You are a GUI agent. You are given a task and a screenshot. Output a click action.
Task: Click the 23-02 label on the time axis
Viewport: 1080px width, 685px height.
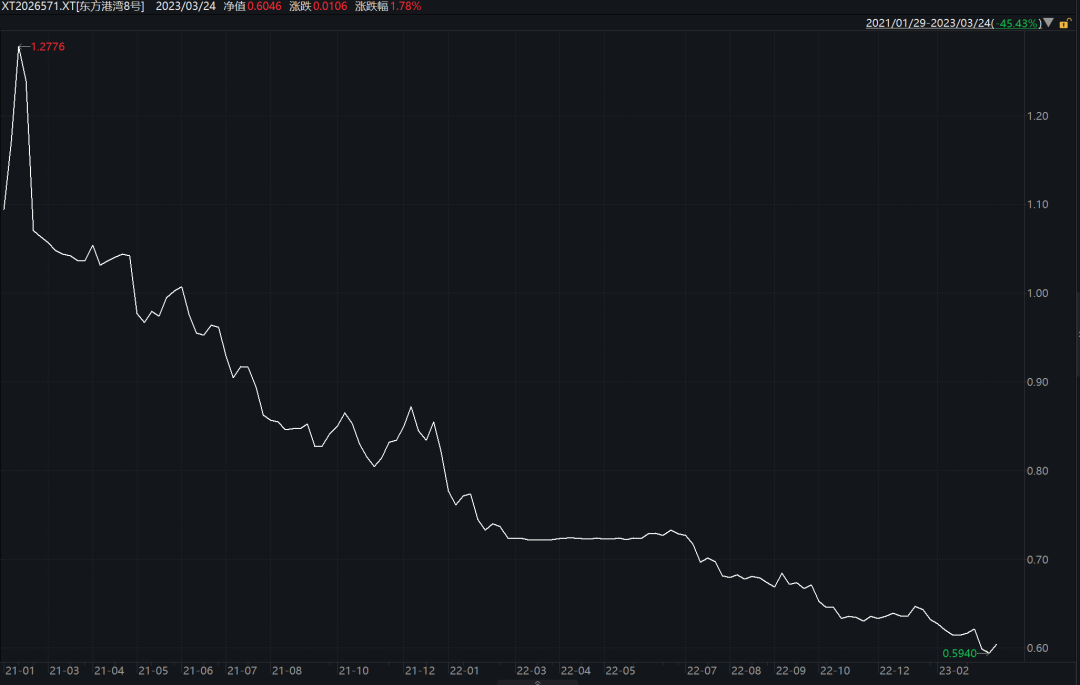[x=954, y=671]
